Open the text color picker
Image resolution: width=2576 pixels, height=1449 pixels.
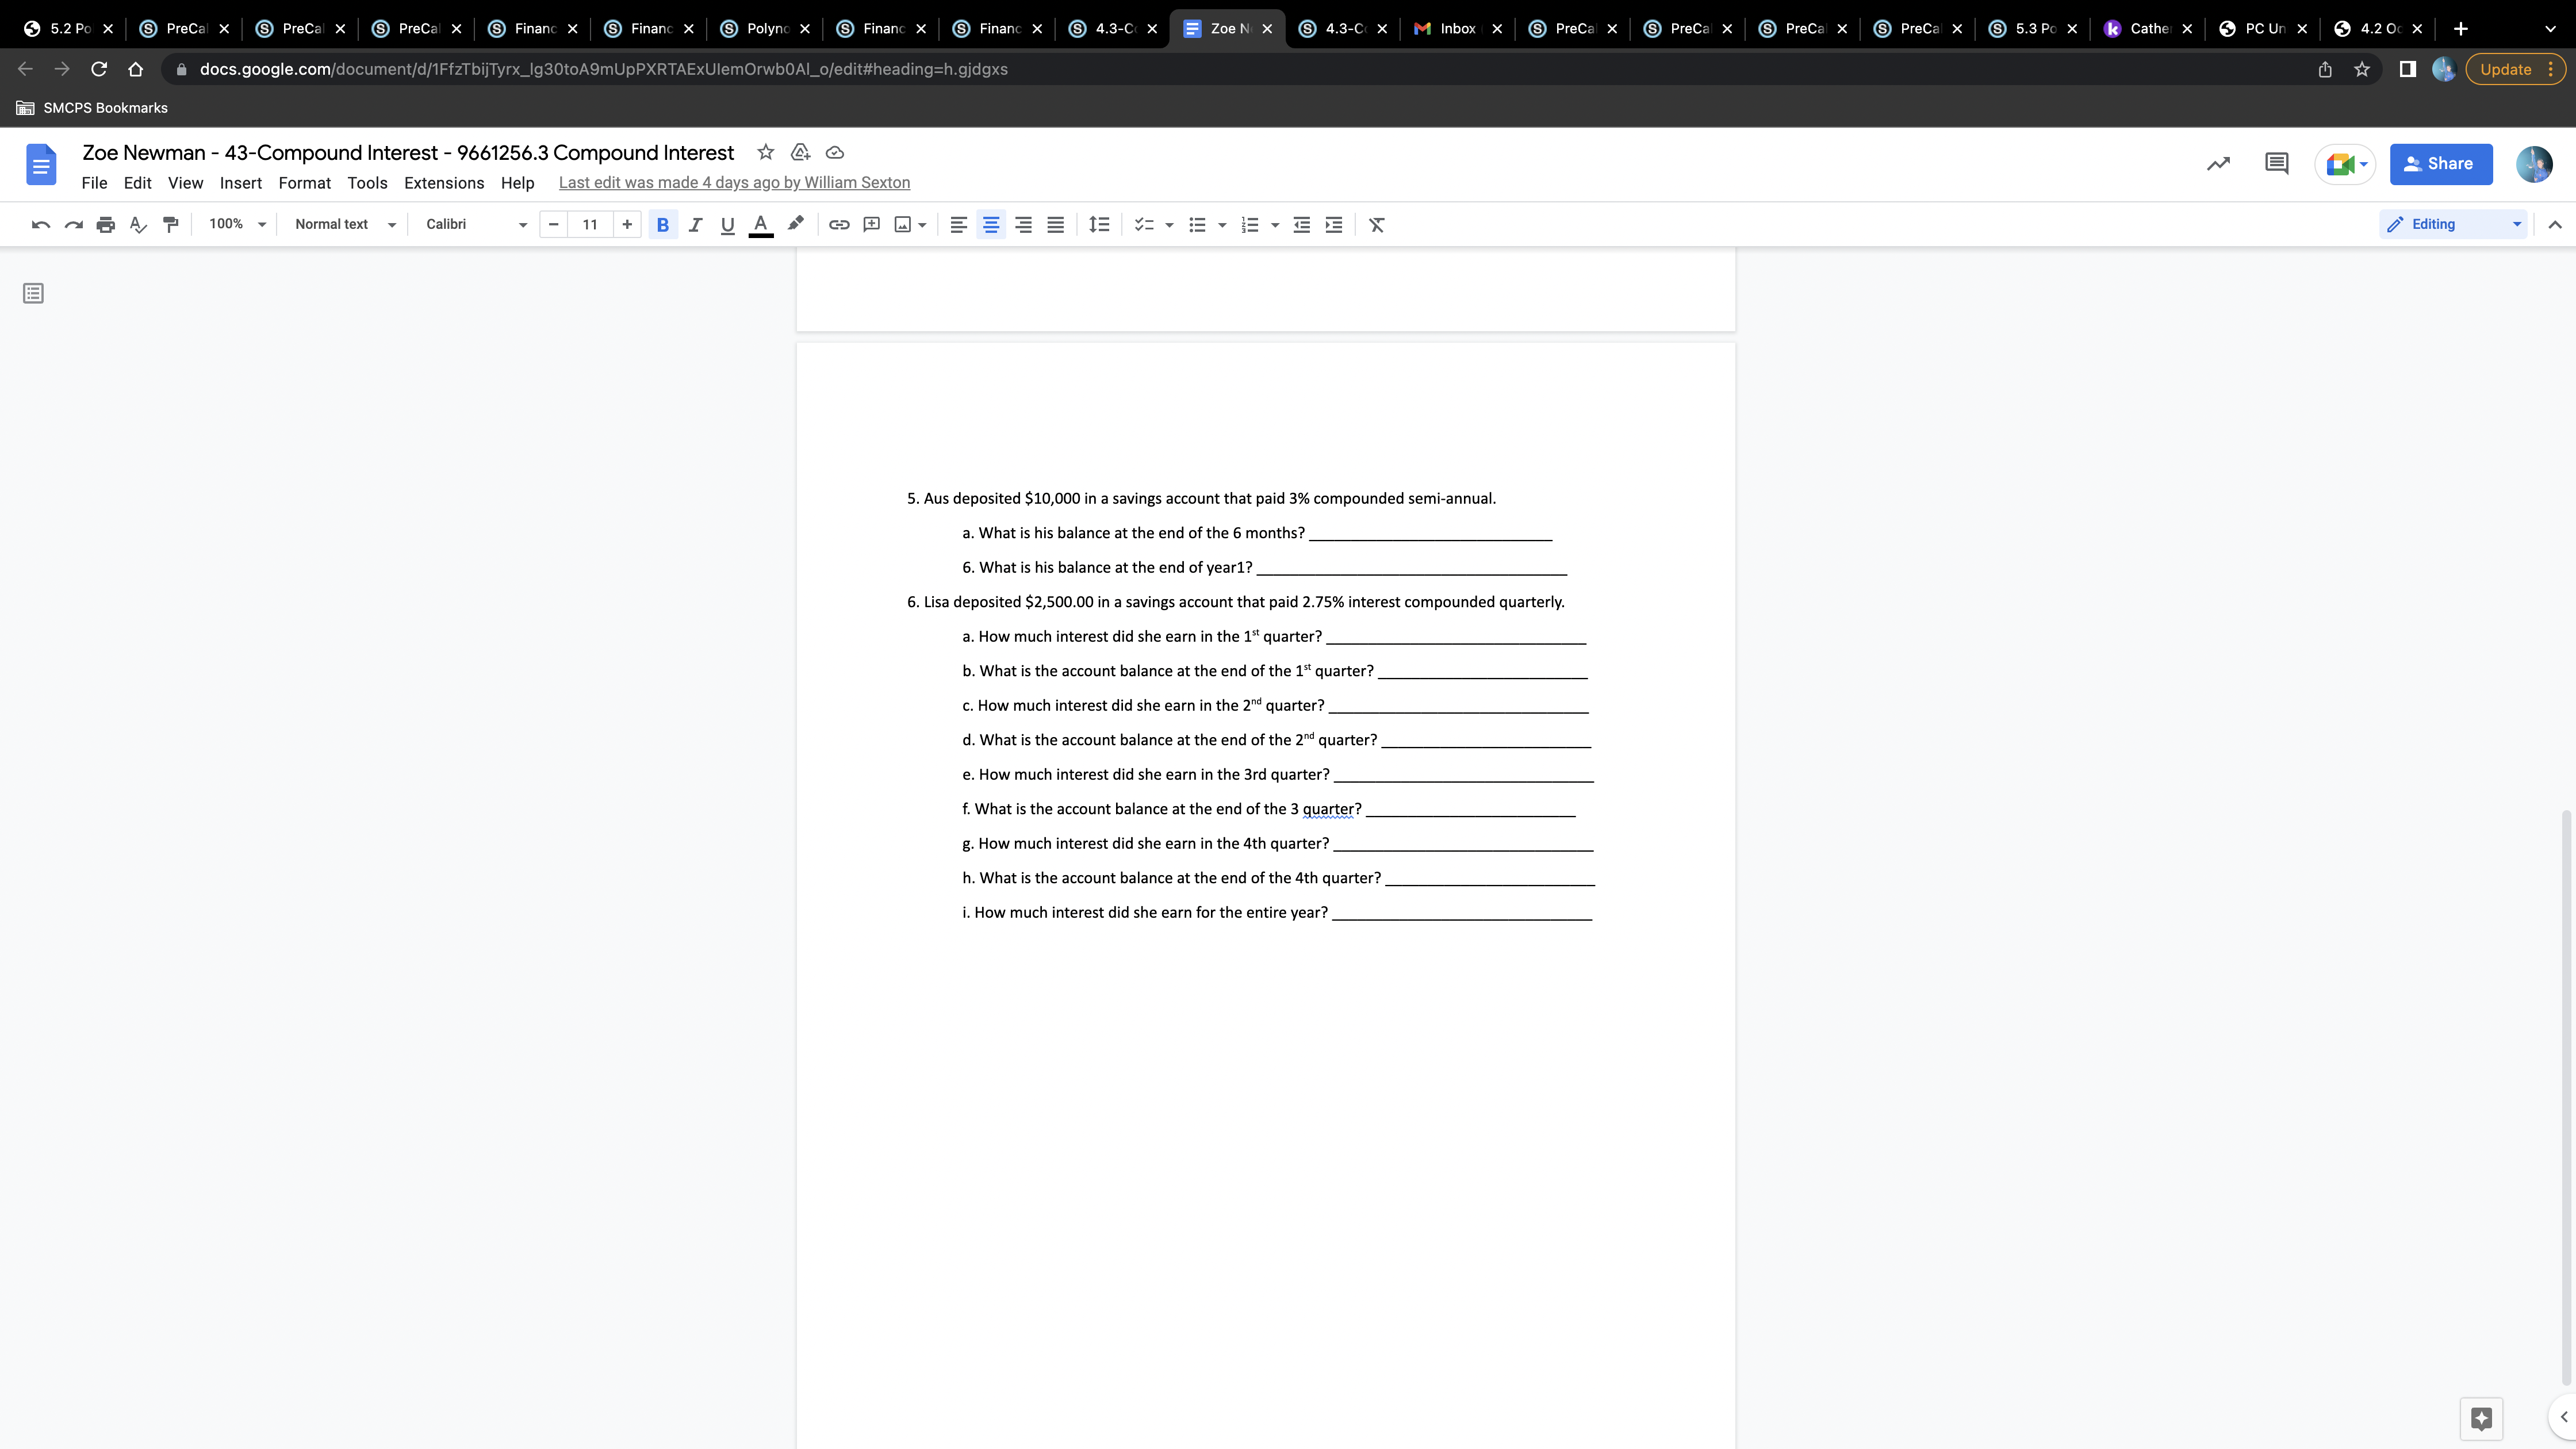tap(761, 224)
